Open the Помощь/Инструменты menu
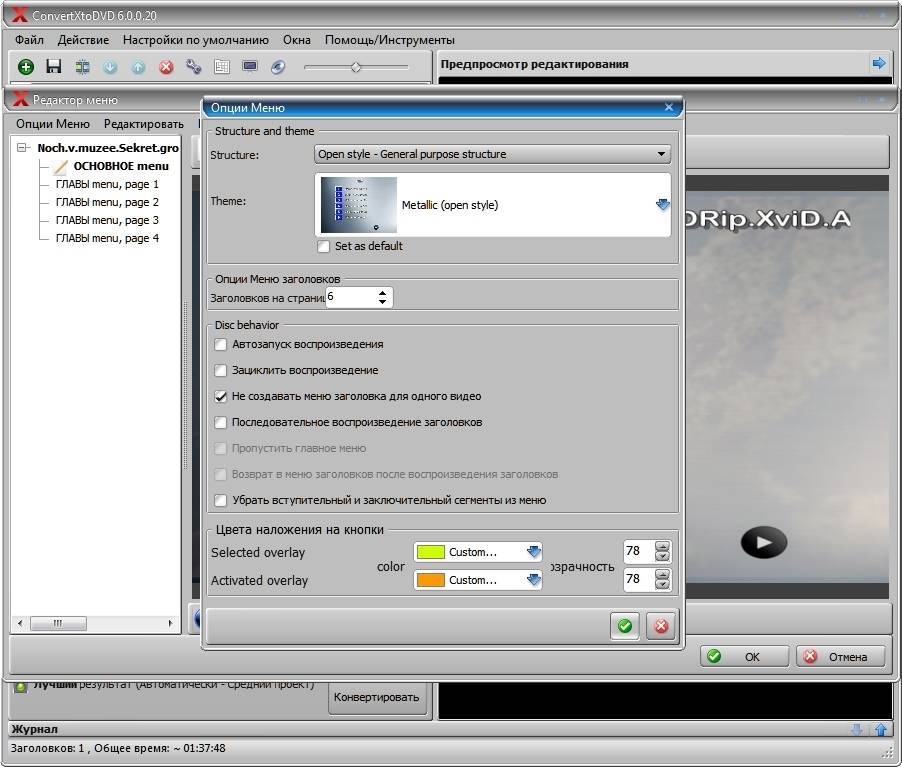Image resolution: width=902 pixels, height=767 pixels. point(389,40)
